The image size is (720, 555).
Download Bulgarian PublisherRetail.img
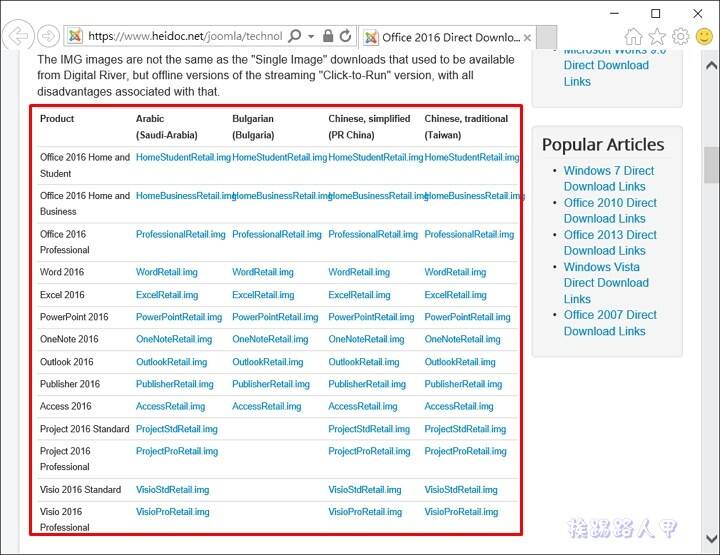tap(271, 384)
